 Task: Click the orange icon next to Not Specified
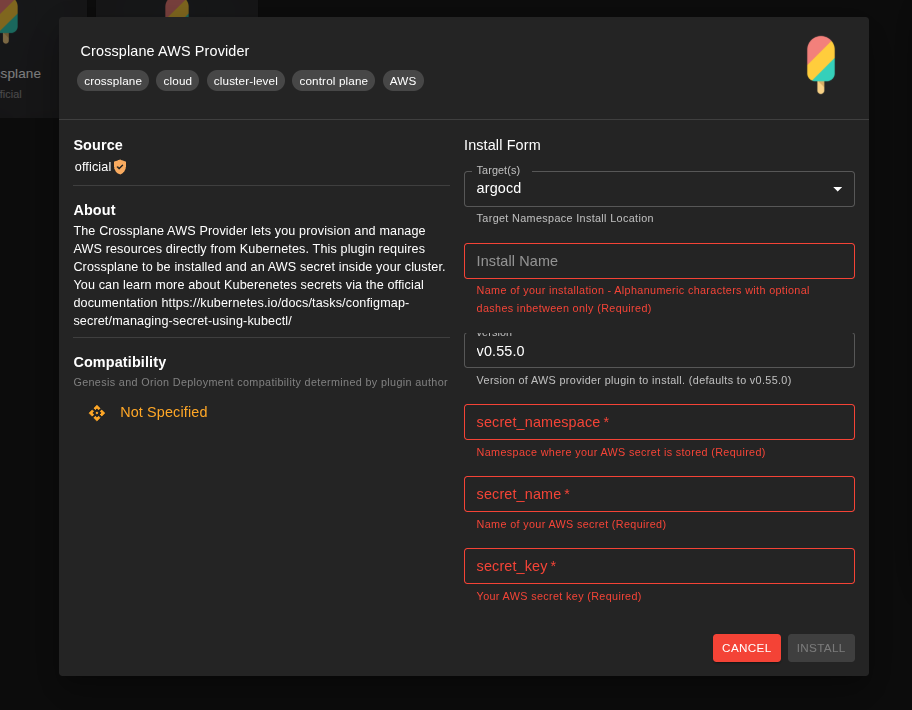(x=96, y=412)
